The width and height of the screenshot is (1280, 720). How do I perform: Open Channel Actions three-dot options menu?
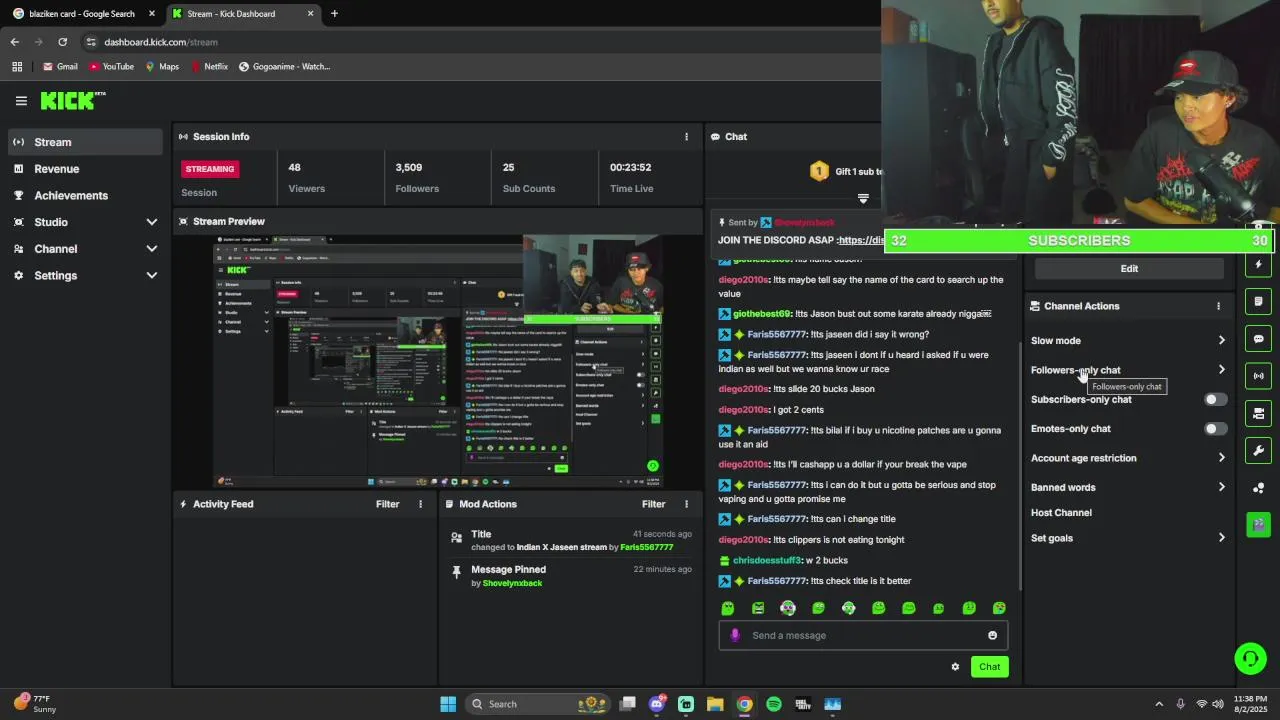pos(1218,306)
